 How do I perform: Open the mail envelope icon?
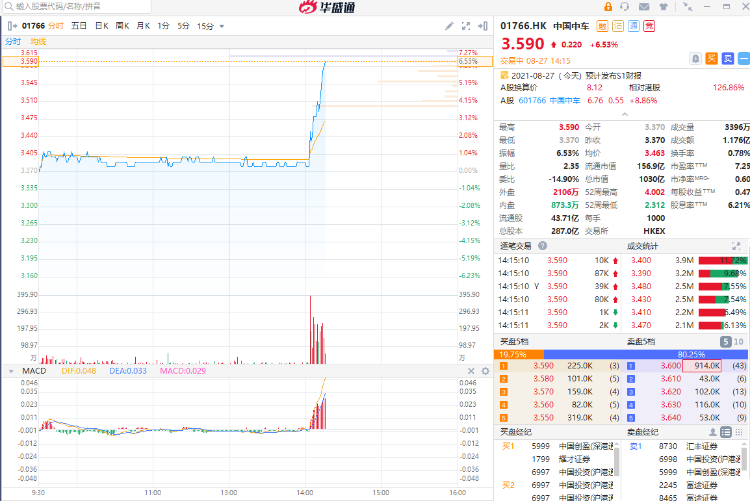coord(644,7)
